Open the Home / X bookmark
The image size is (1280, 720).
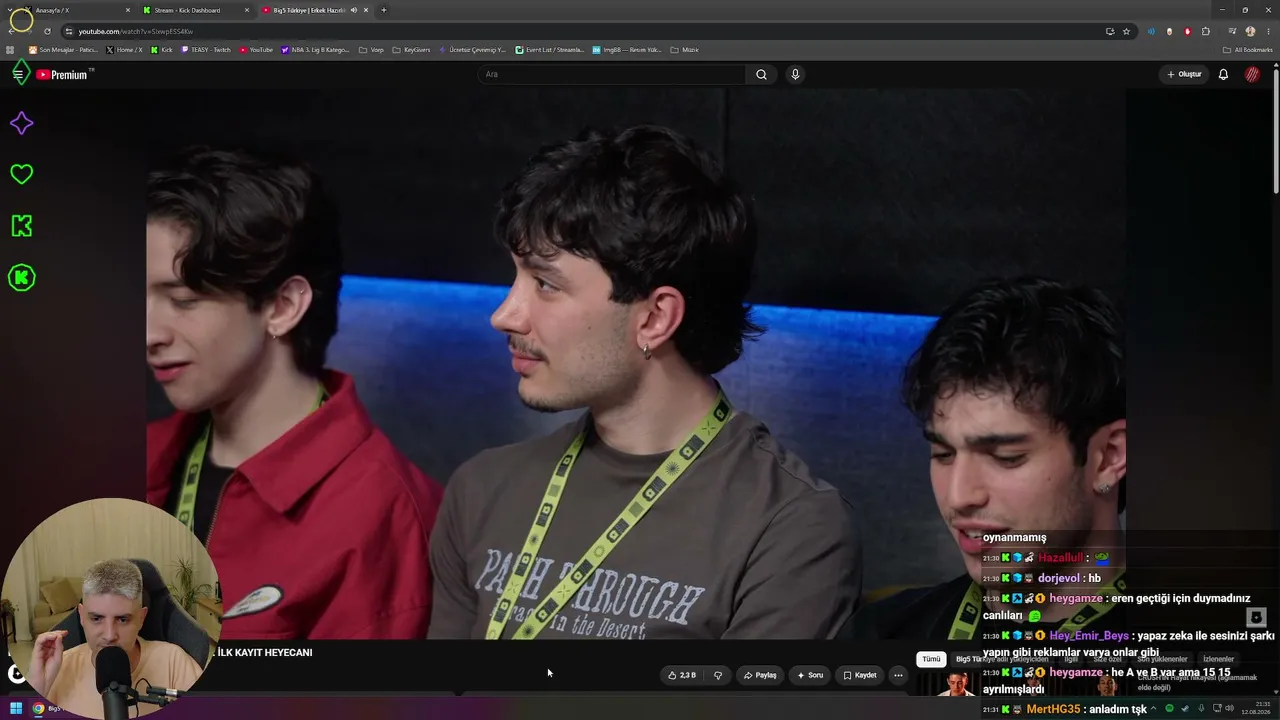[x=125, y=50]
